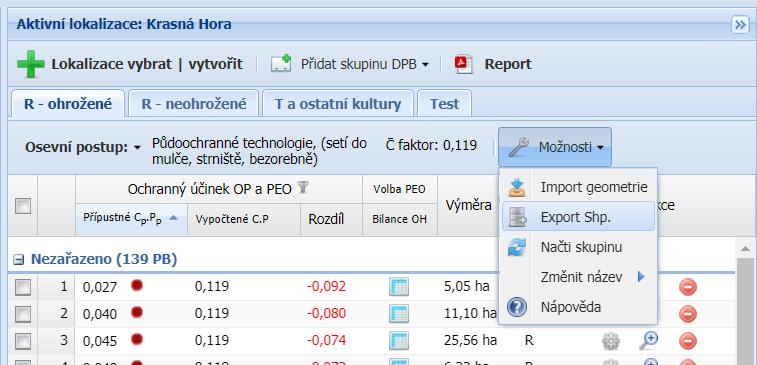Choose Načti skupinu menu item
This screenshot has width=757, height=365.
[578, 247]
